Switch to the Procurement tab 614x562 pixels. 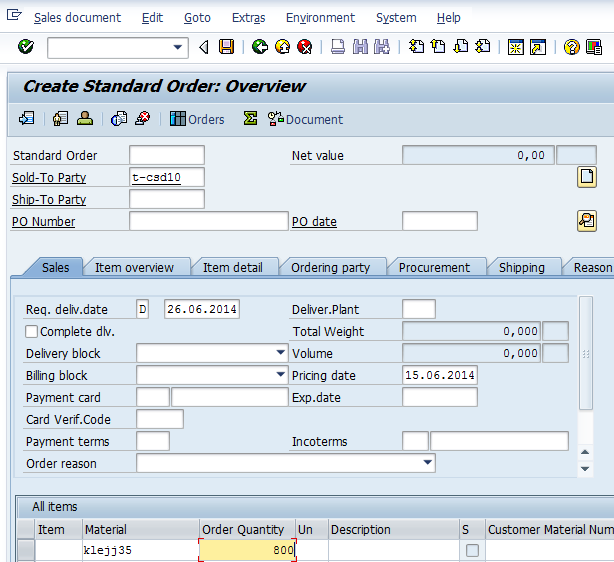point(434,267)
